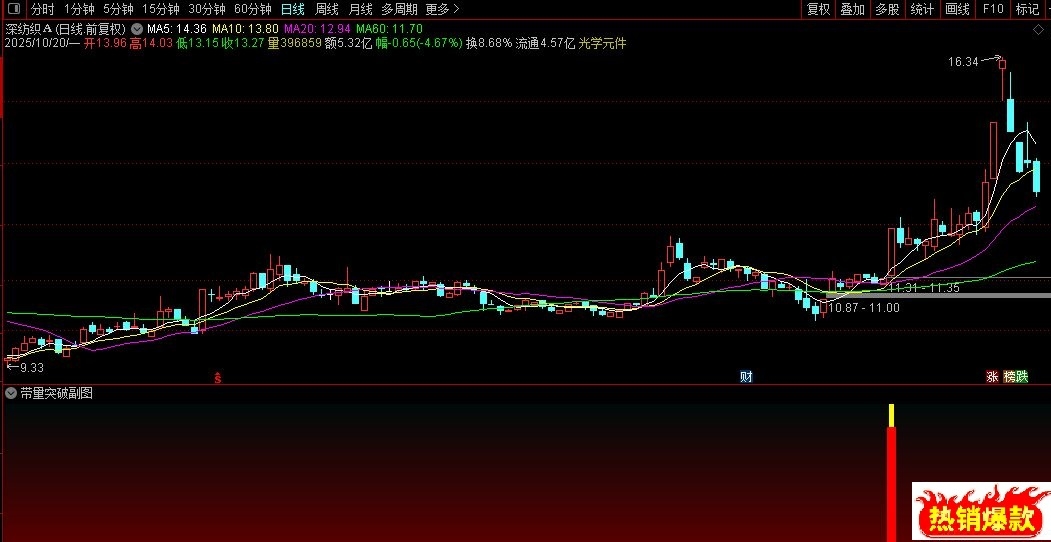Click the 量396859 volume value

point(294,43)
